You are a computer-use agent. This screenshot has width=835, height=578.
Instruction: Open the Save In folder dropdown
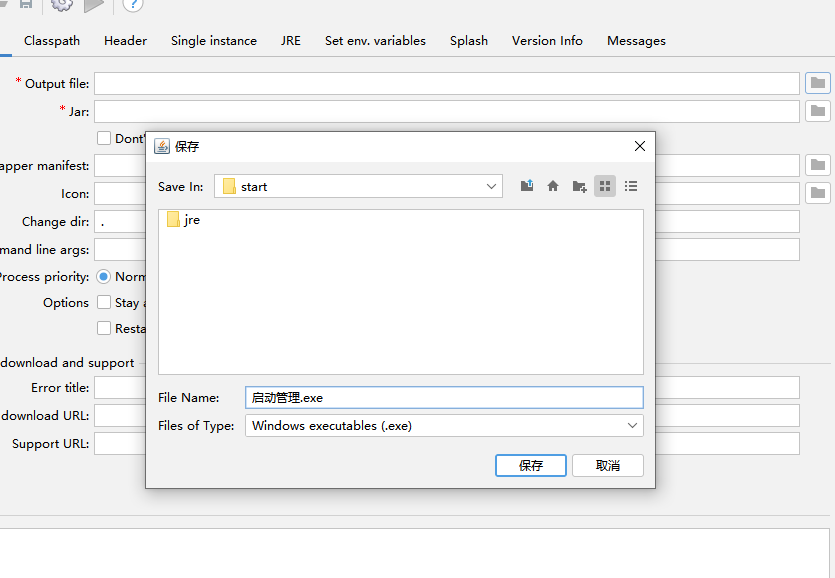click(358, 186)
